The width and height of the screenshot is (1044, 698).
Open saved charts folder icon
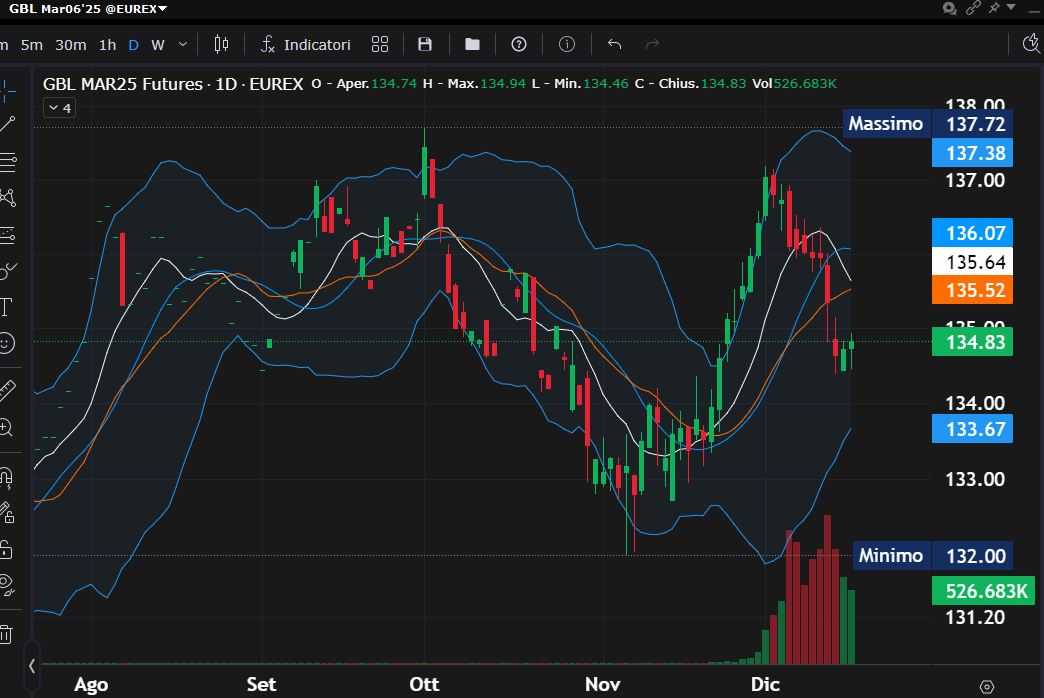point(472,44)
